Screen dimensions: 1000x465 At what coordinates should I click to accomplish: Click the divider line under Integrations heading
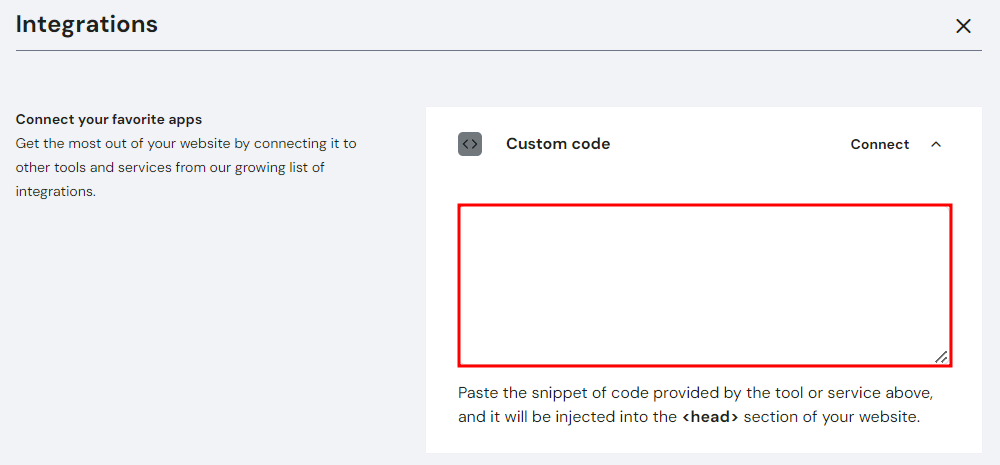499,50
